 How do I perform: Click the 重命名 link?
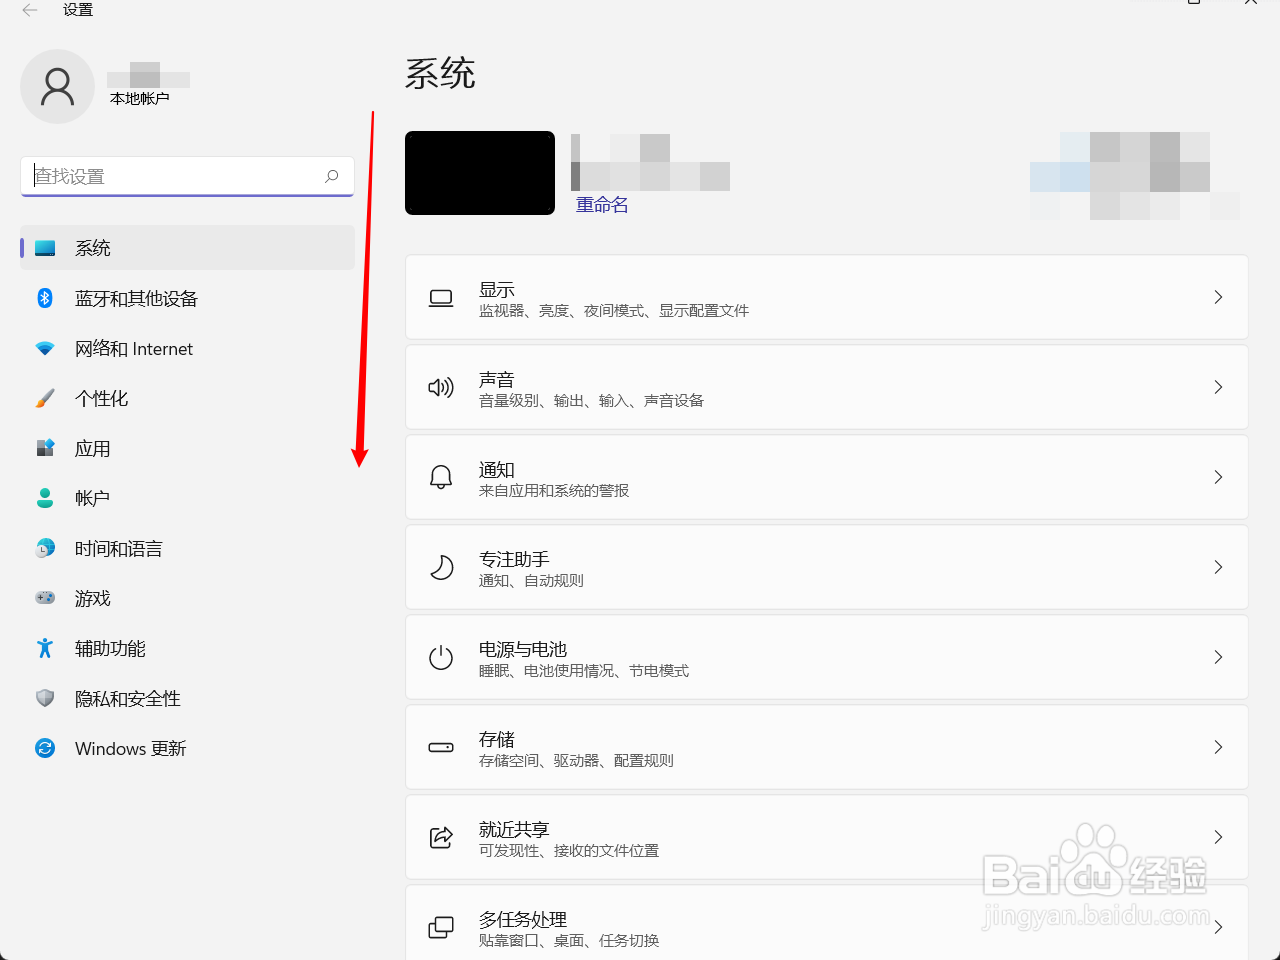click(602, 205)
